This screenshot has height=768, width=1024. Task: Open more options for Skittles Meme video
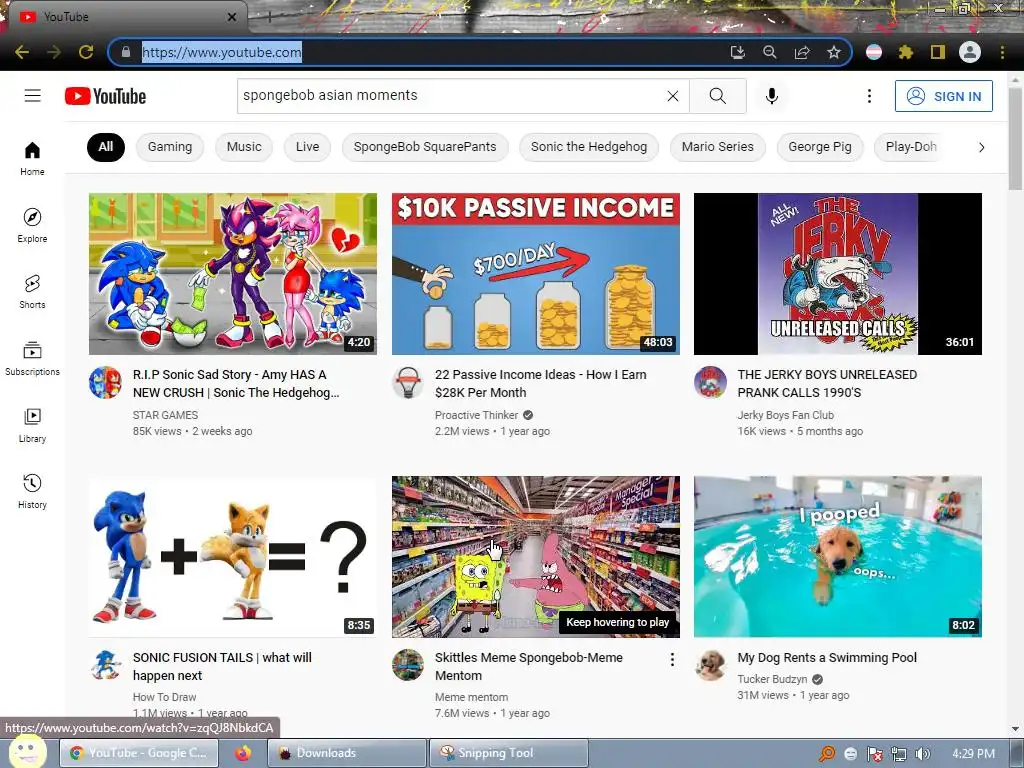coord(672,660)
